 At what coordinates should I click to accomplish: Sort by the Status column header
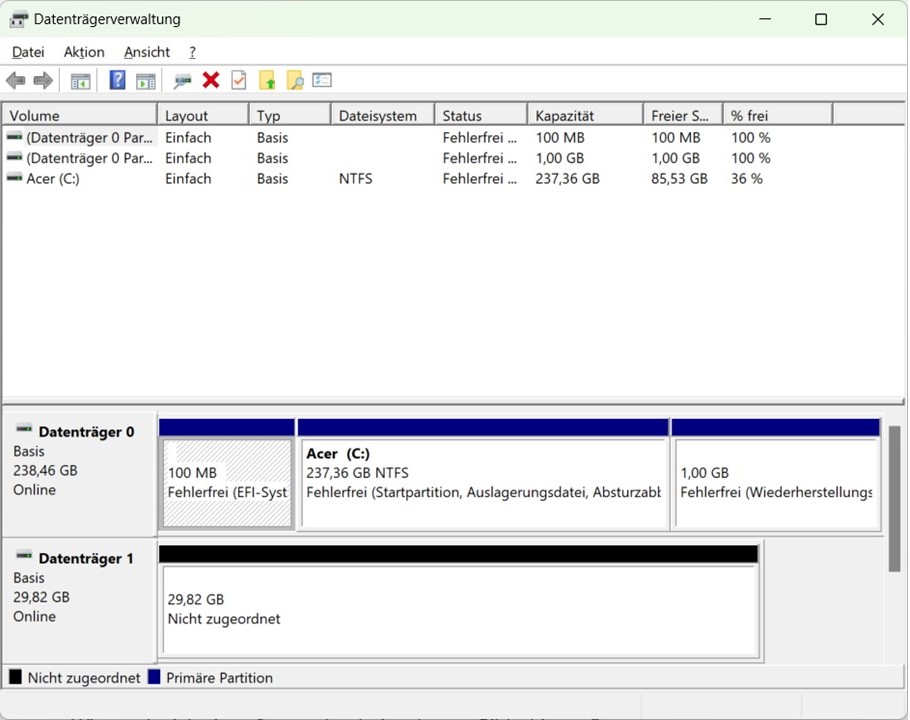(x=481, y=115)
